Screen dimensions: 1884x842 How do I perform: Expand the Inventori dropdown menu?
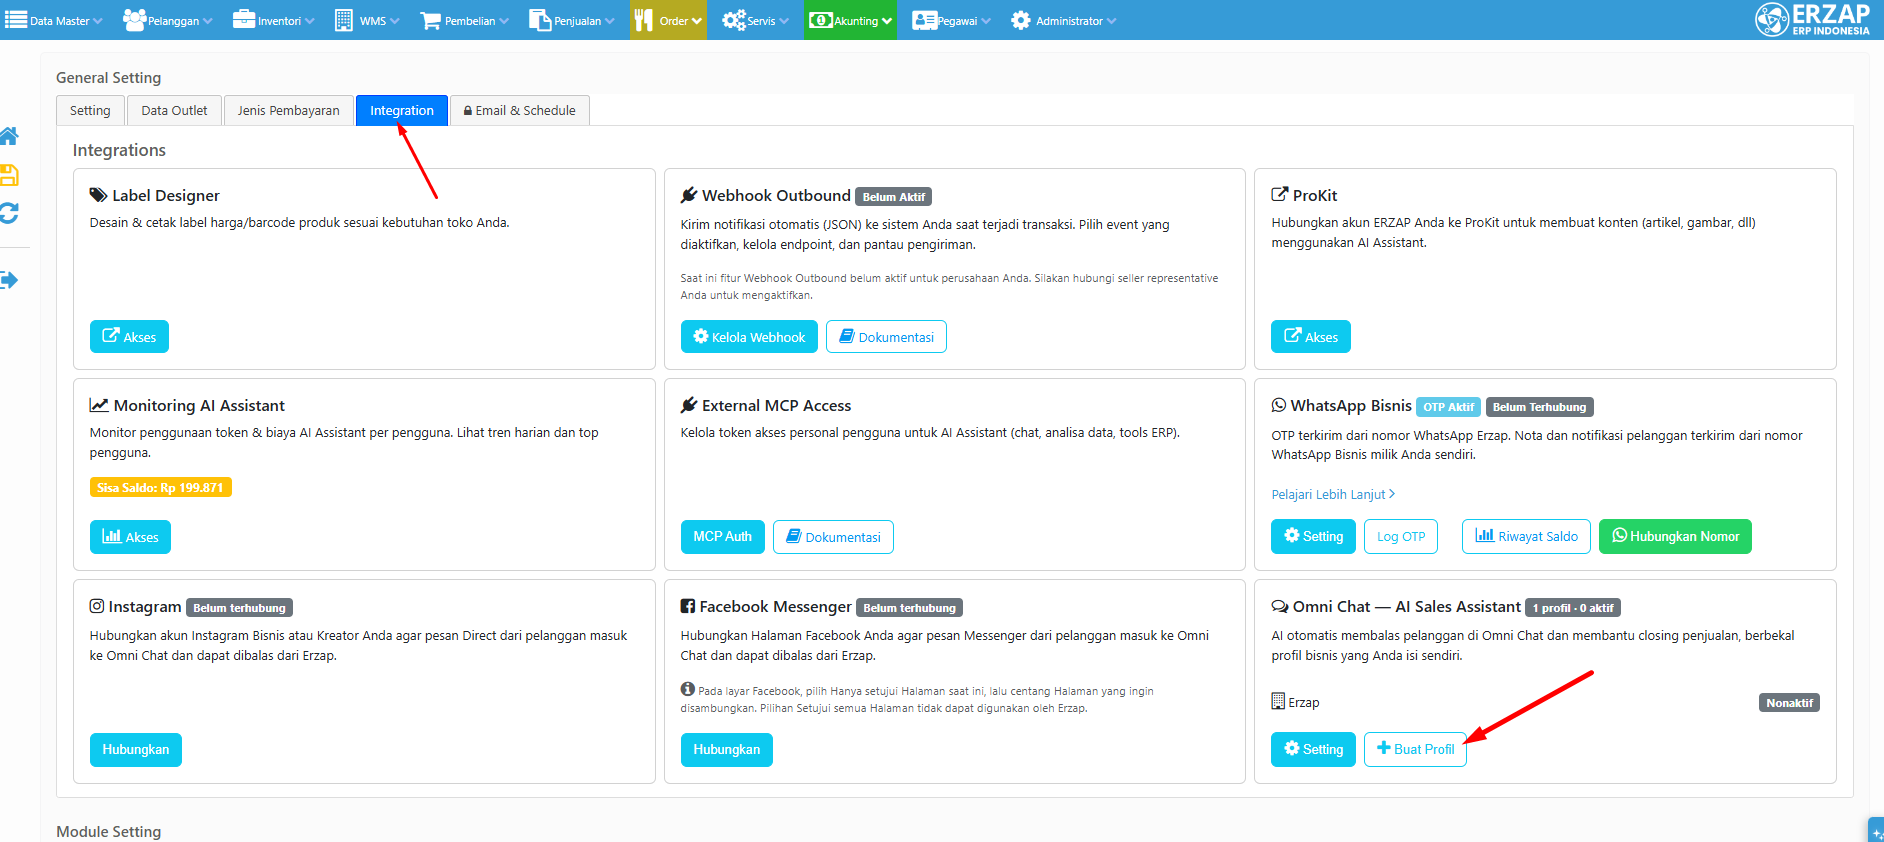273,20
